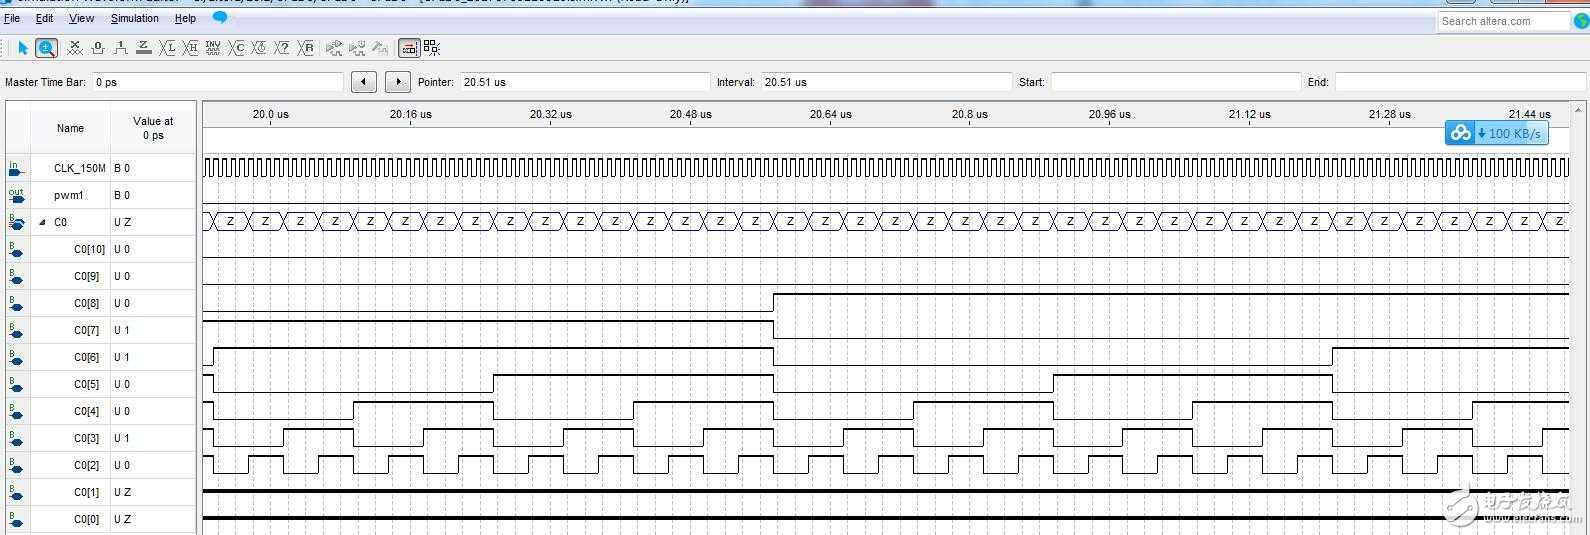Apply Weak Low (L) value
This screenshot has width=1590, height=535.
(x=167, y=47)
